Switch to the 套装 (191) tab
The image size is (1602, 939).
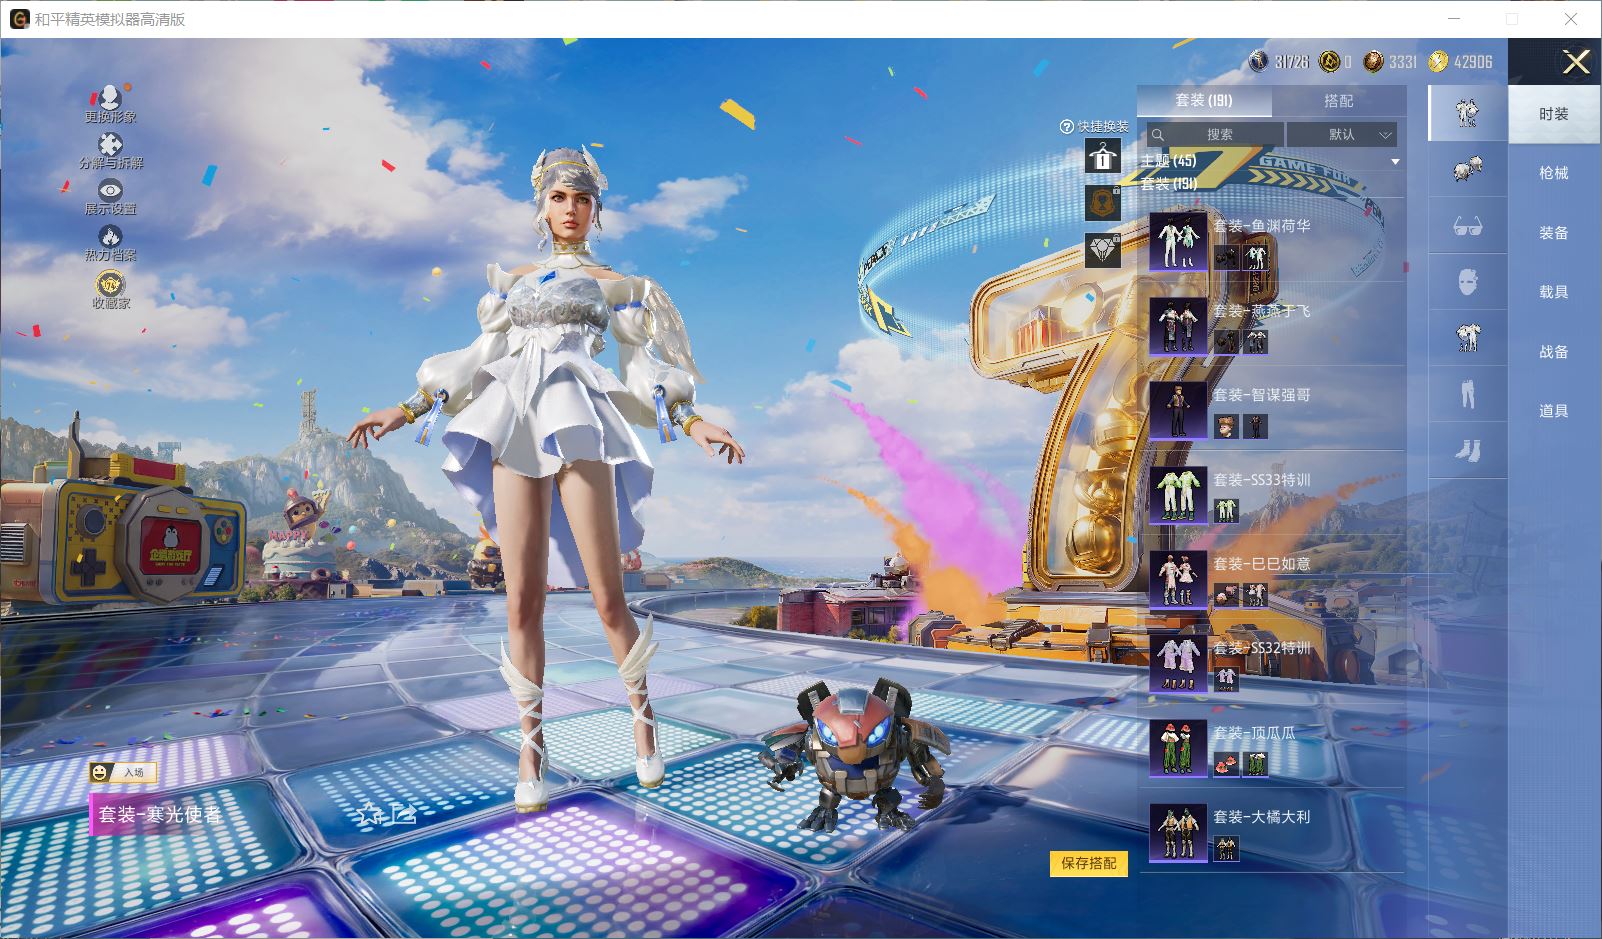click(1204, 101)
